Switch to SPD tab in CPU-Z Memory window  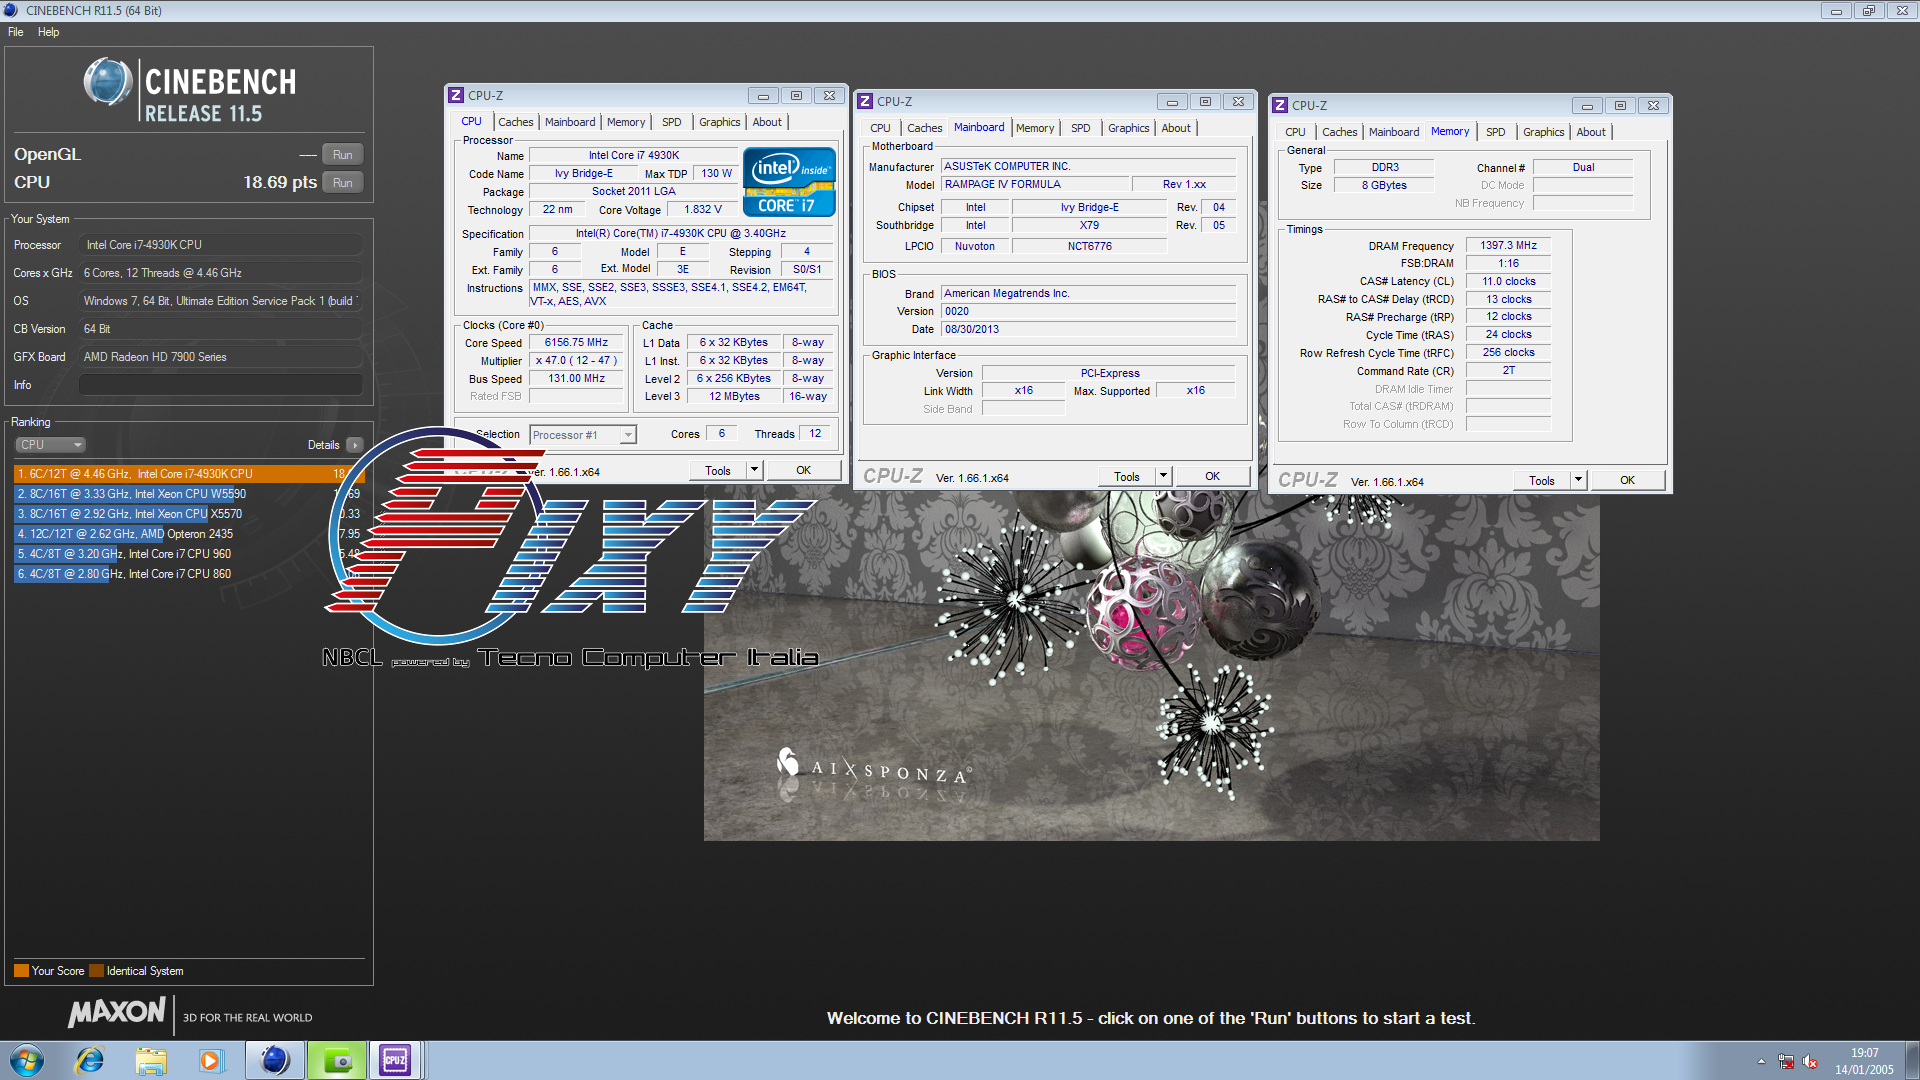tap(1495, 132)
